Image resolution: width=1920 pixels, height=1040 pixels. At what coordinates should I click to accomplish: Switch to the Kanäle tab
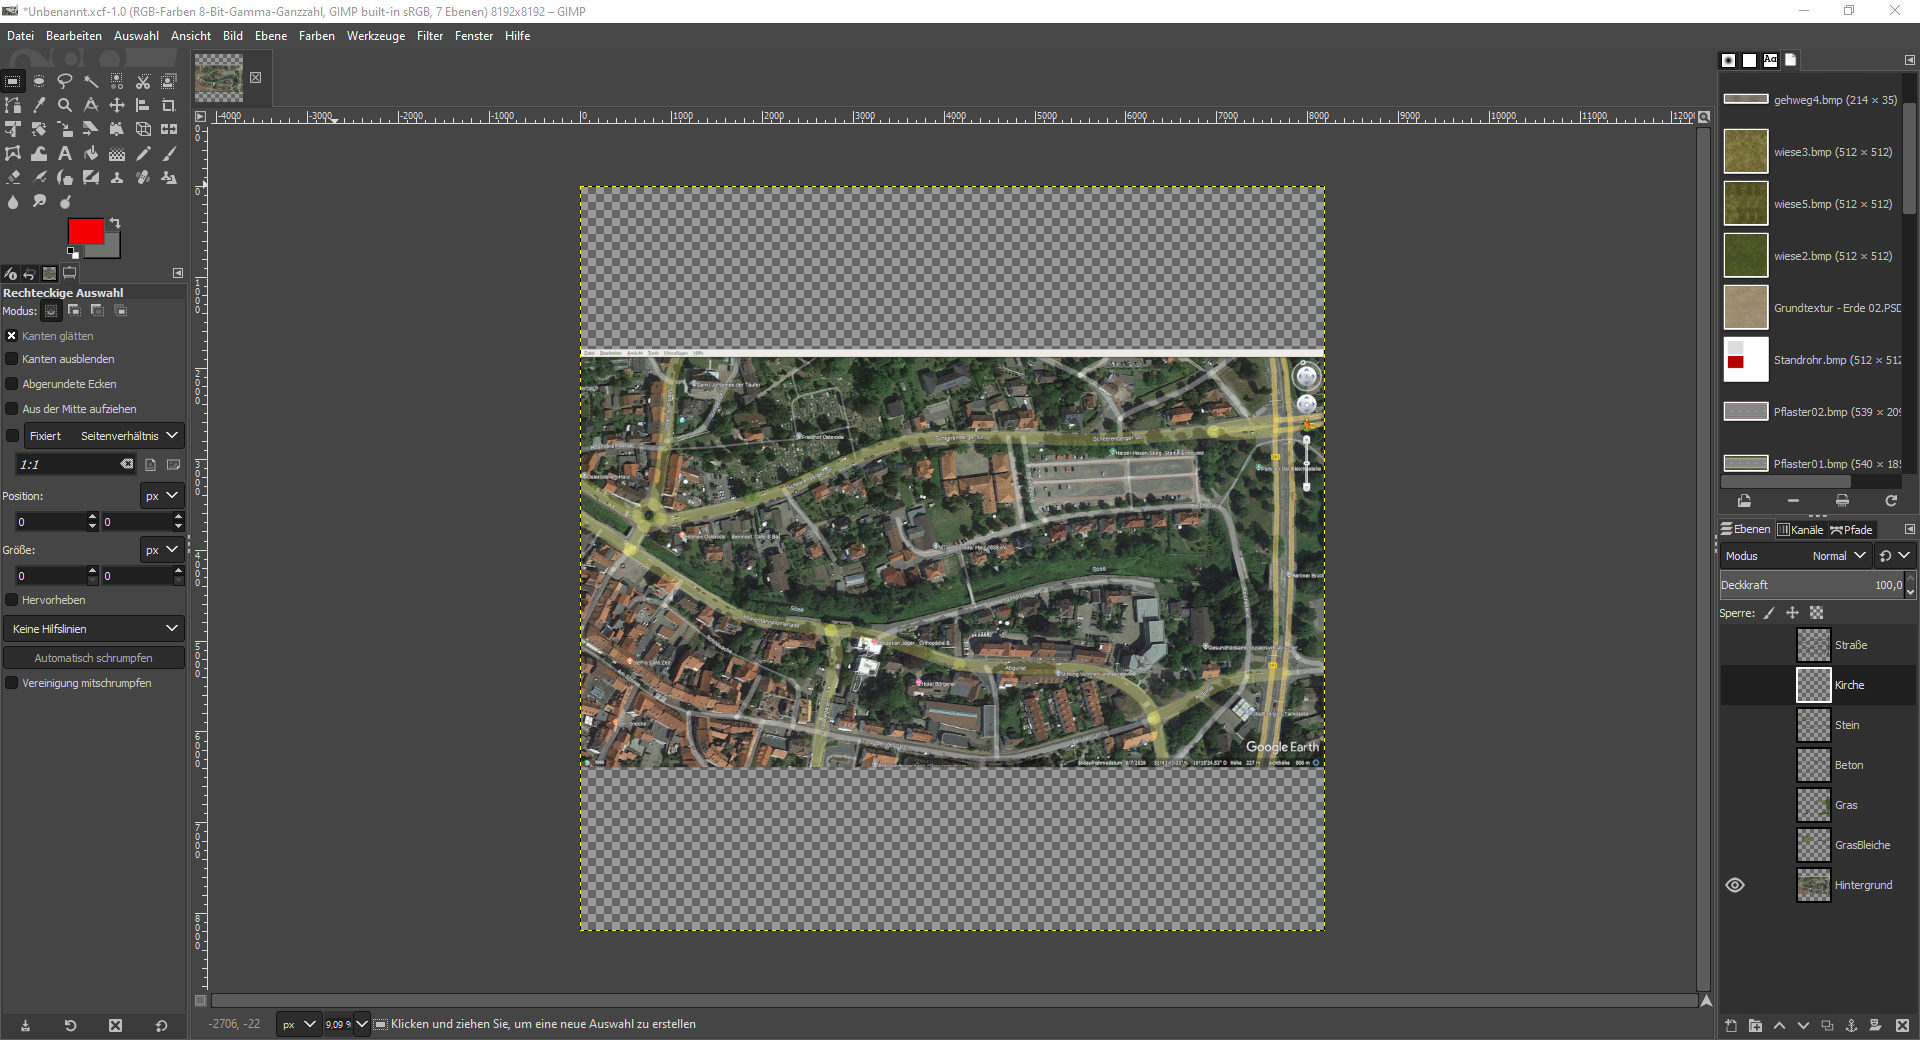click(1800, 530)
